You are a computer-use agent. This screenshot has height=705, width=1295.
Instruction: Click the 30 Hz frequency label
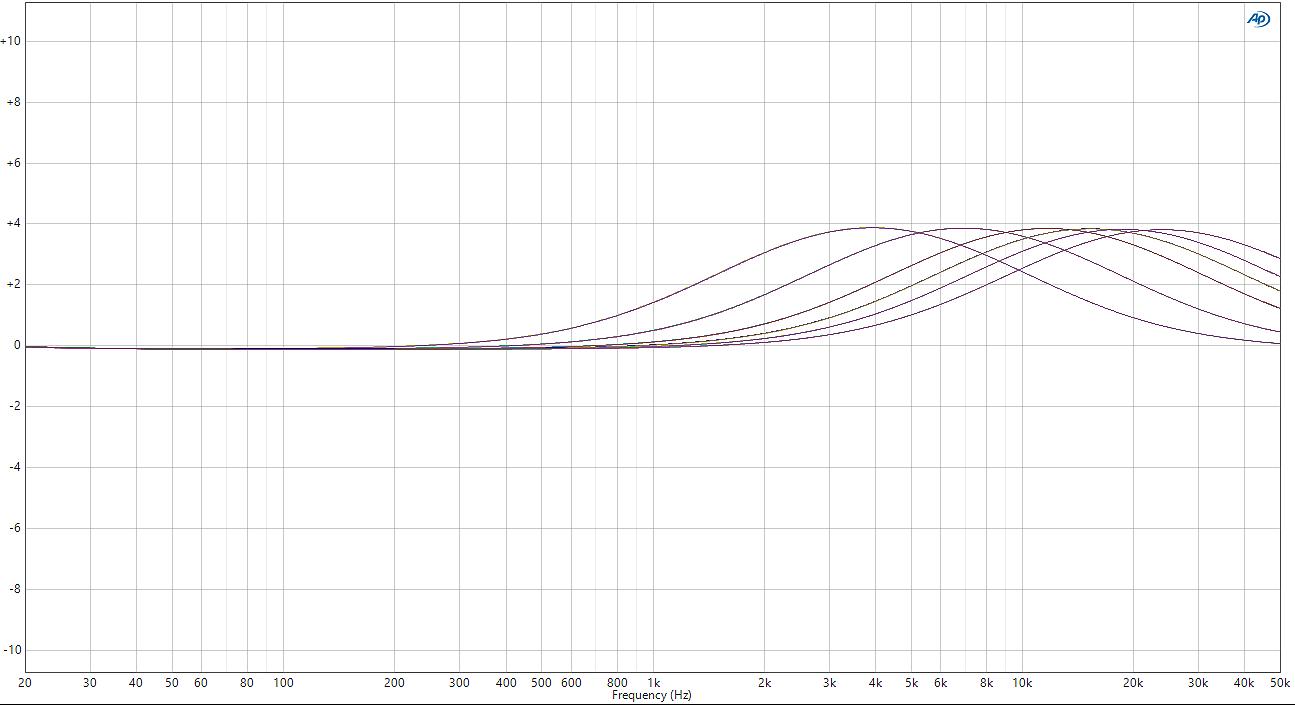tap(90, 683)
